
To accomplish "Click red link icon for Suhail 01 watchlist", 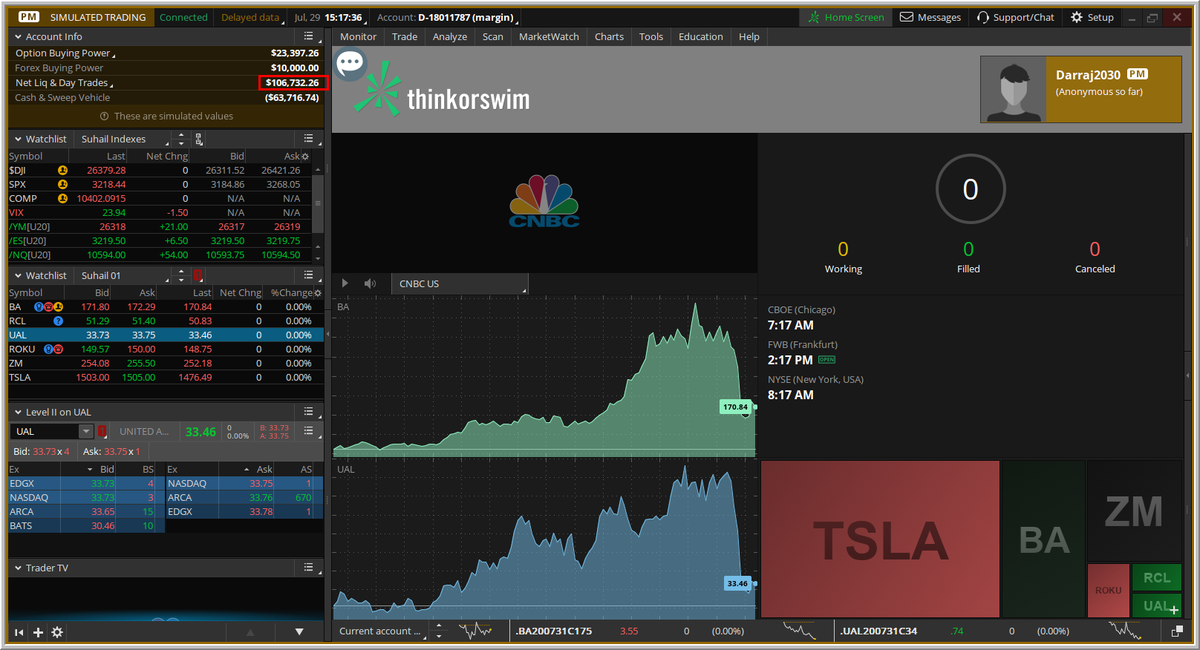I will 198,275.
